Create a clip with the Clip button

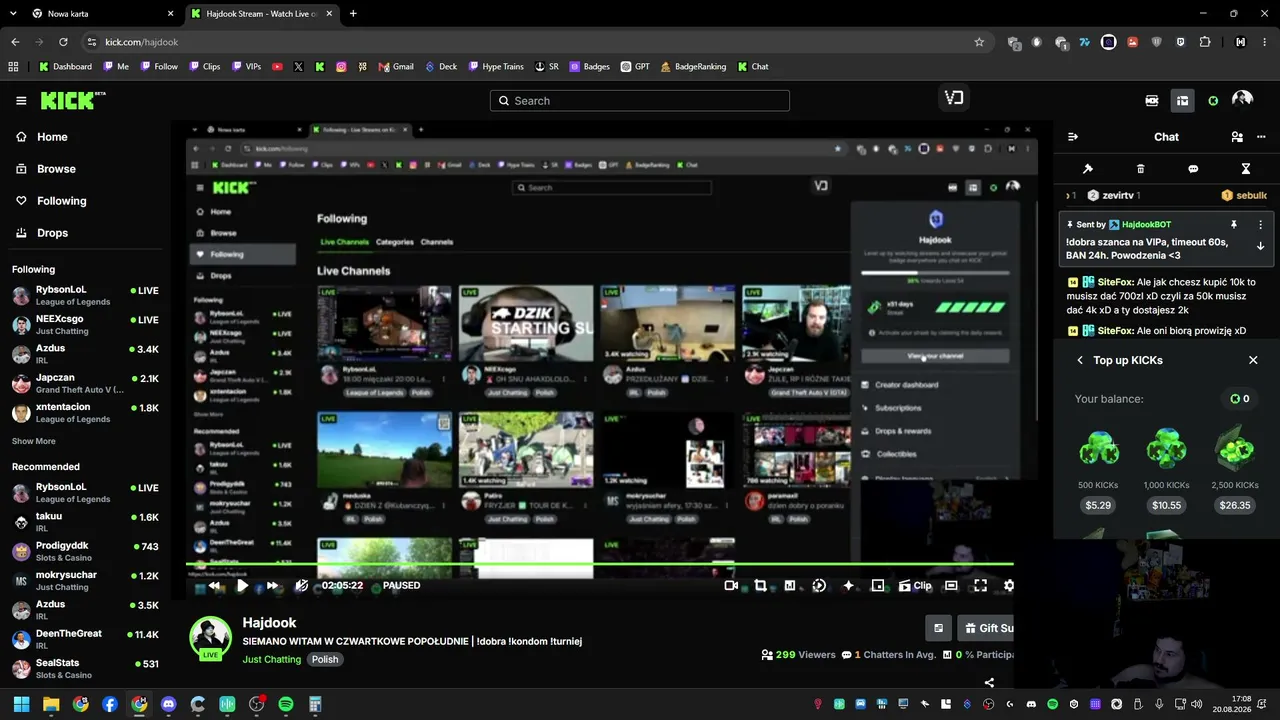[915, 586]
